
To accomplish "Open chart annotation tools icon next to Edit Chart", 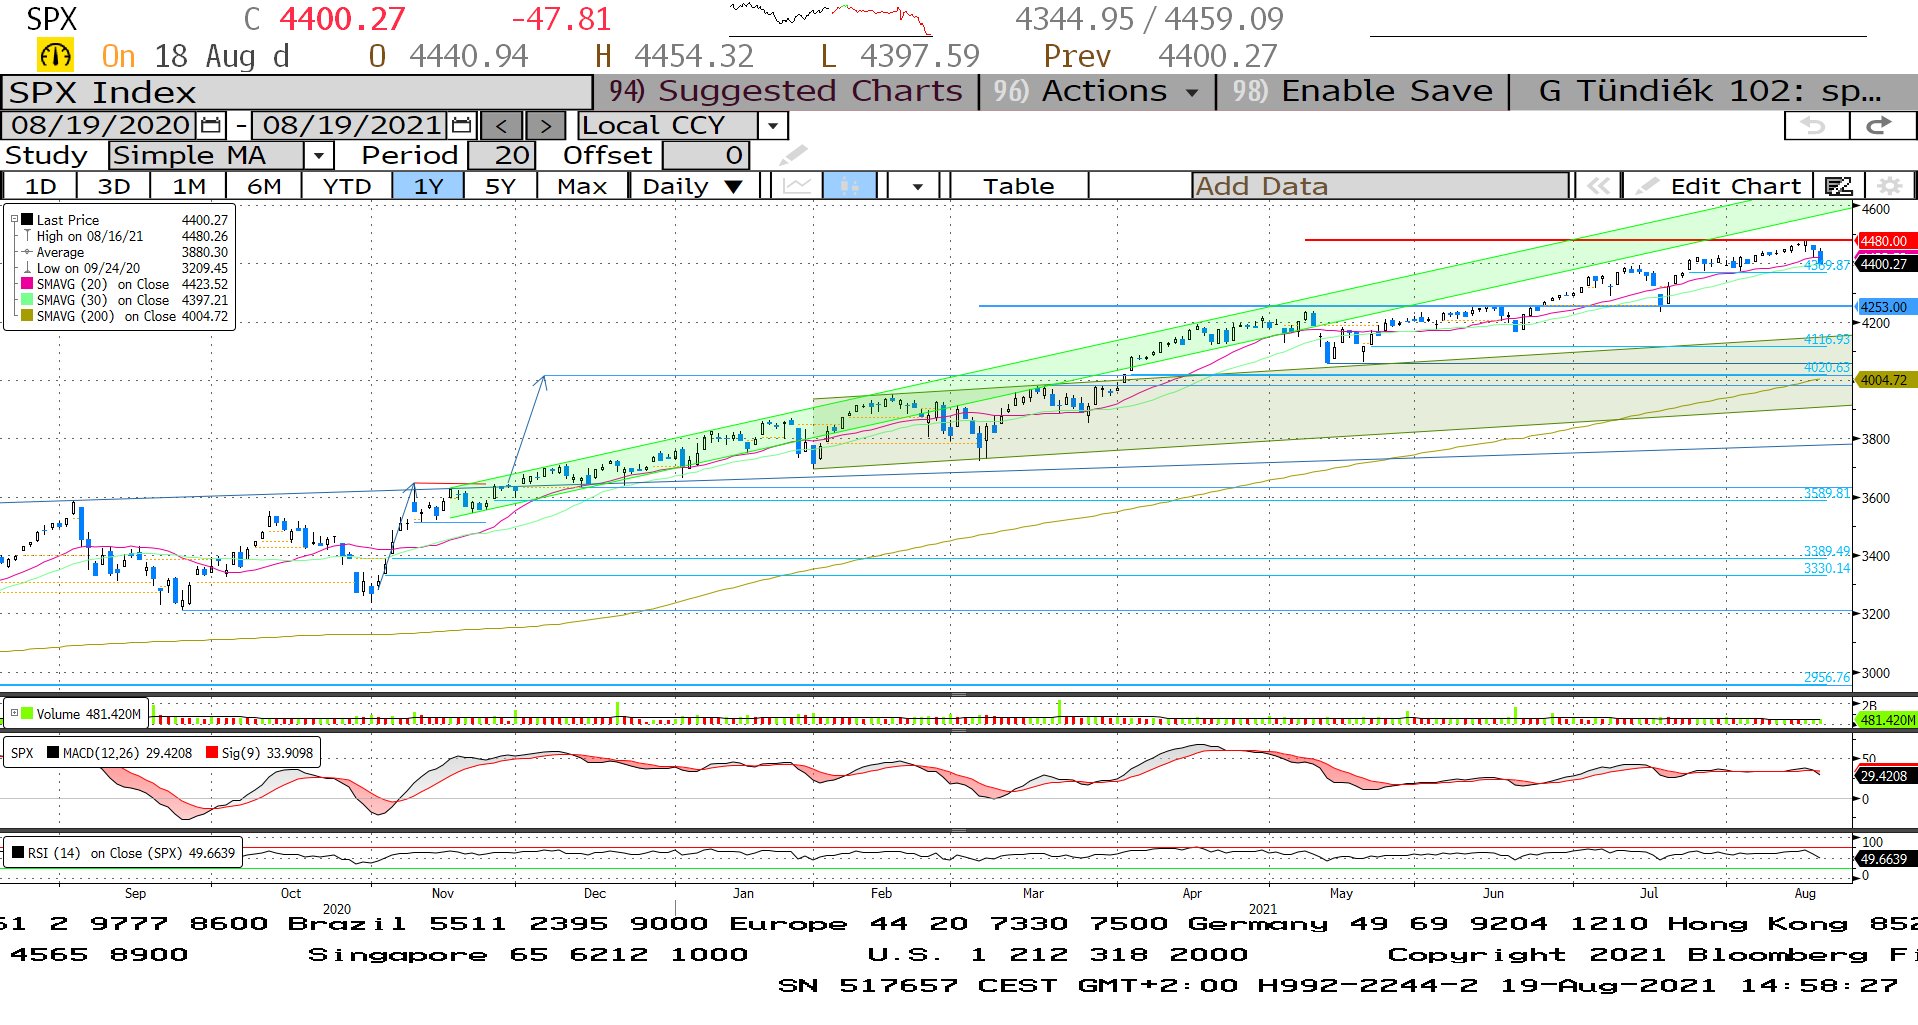I will (1838, 186).
